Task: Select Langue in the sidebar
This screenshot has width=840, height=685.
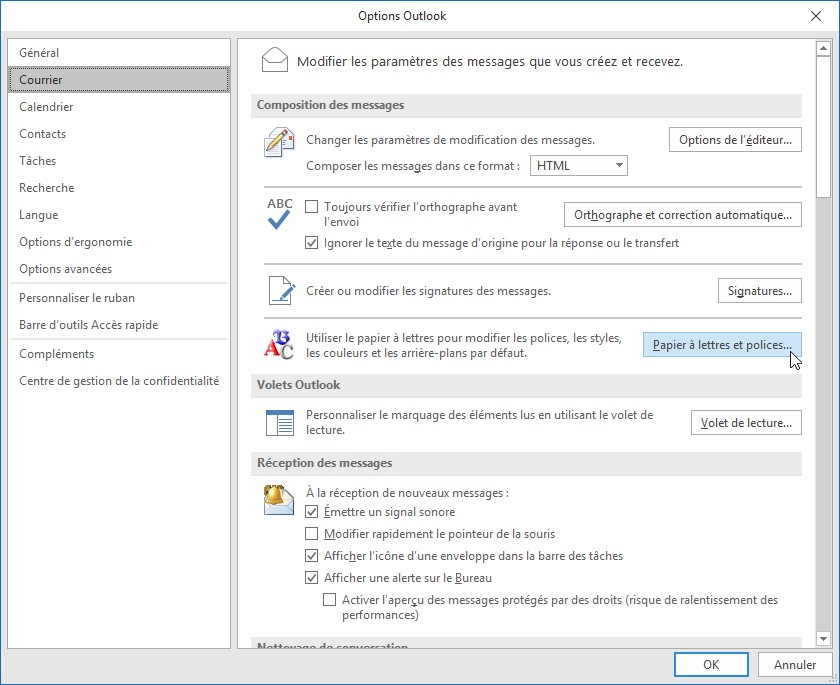Action: (x=119, y=215)
